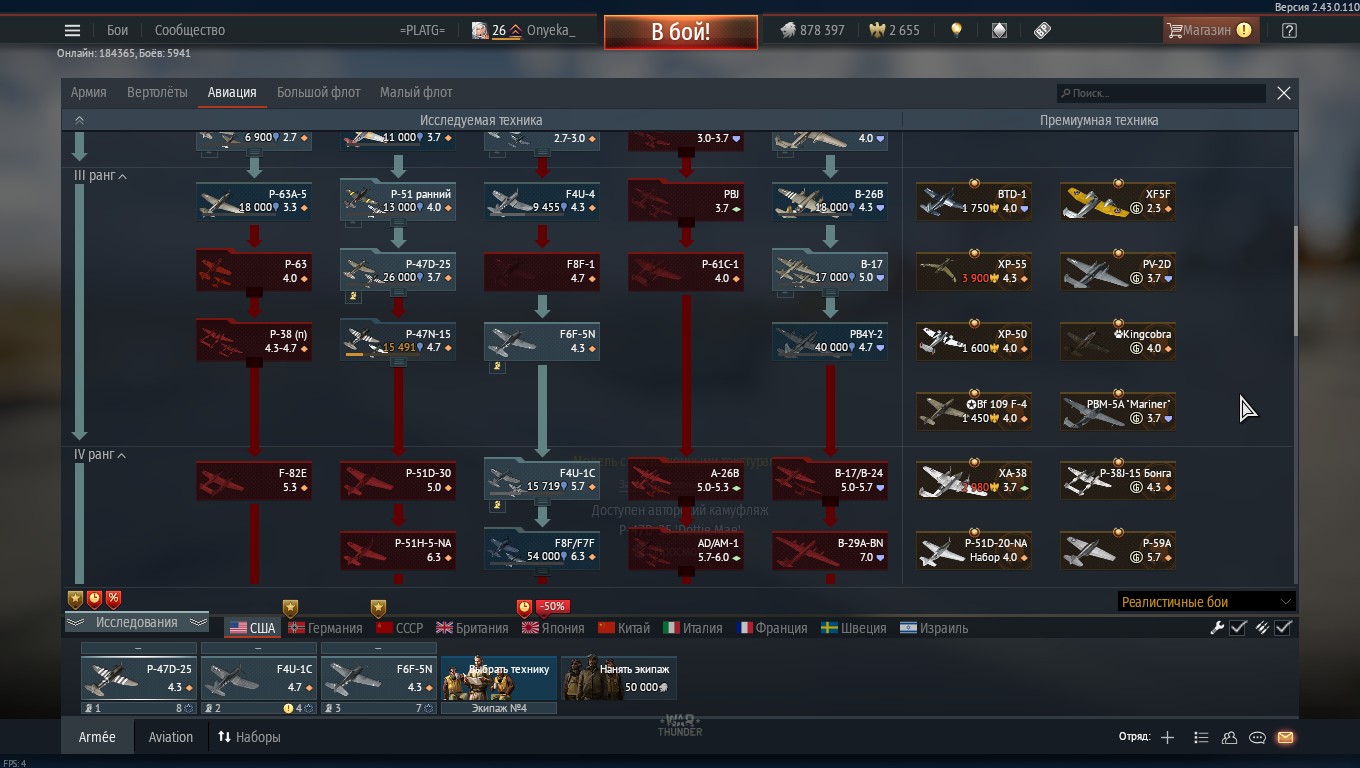Click Нанять экипаж for 50 000
Image resolution: width=1360 pixels, height=768 pixels.
(x=619, y=677)
